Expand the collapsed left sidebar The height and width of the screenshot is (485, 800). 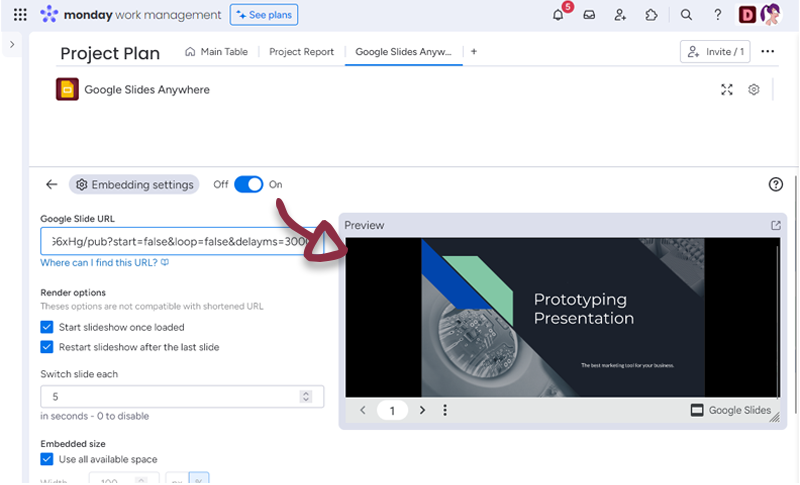pos(12,45)
